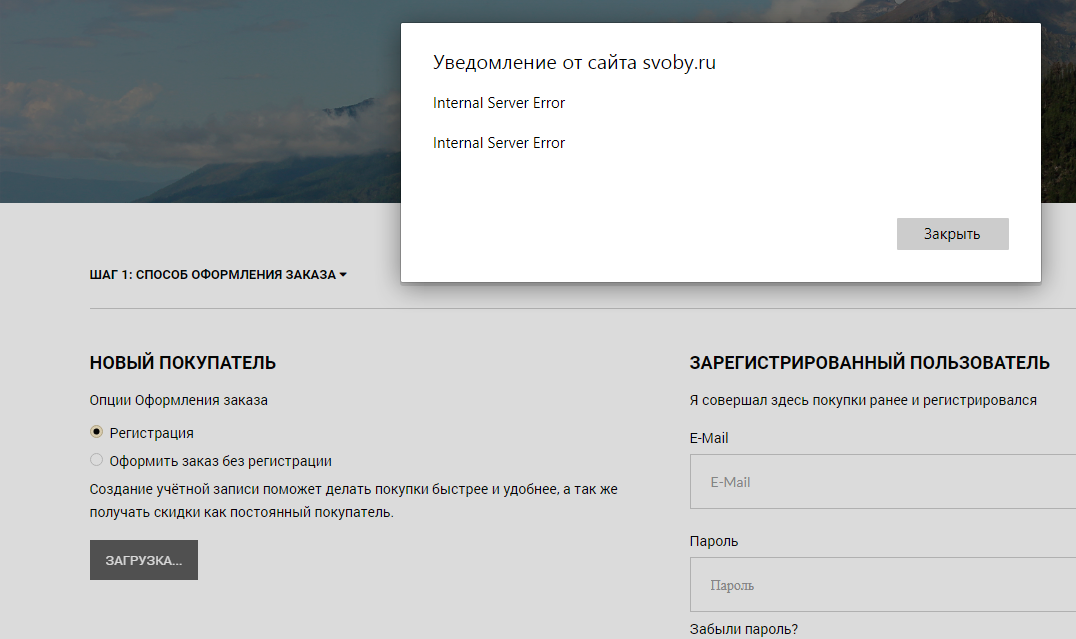Click the second Internal Server Error message
1076x639 pixels.
pos(499,143)
